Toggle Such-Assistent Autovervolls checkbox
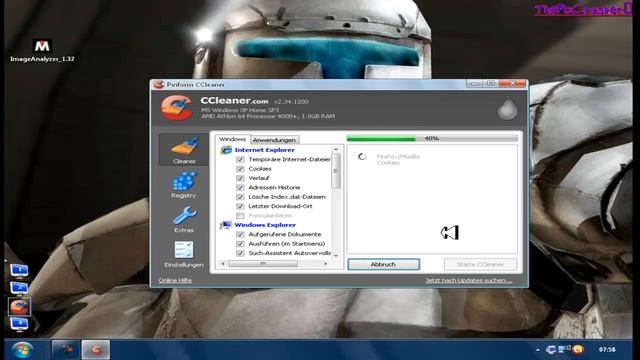Viewport: 640px width, 360px height. tap(240, 253)
